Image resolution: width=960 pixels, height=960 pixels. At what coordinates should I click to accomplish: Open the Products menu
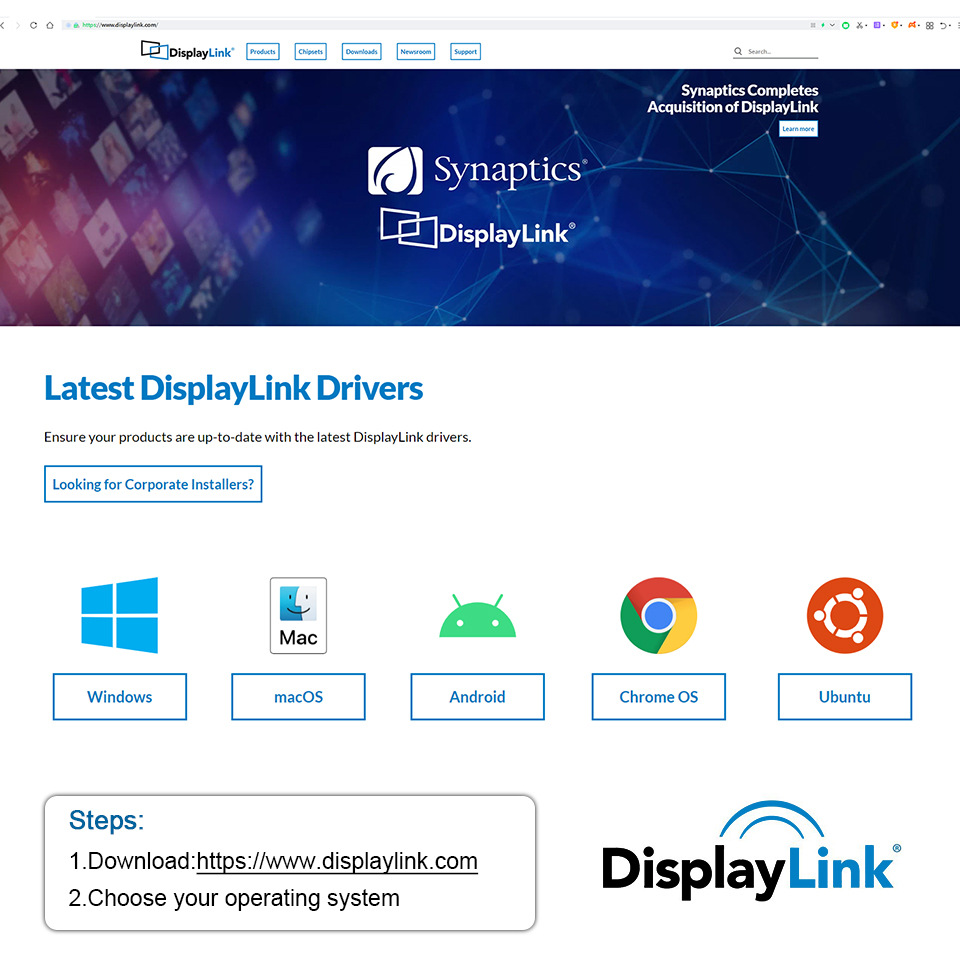(263, 51)
